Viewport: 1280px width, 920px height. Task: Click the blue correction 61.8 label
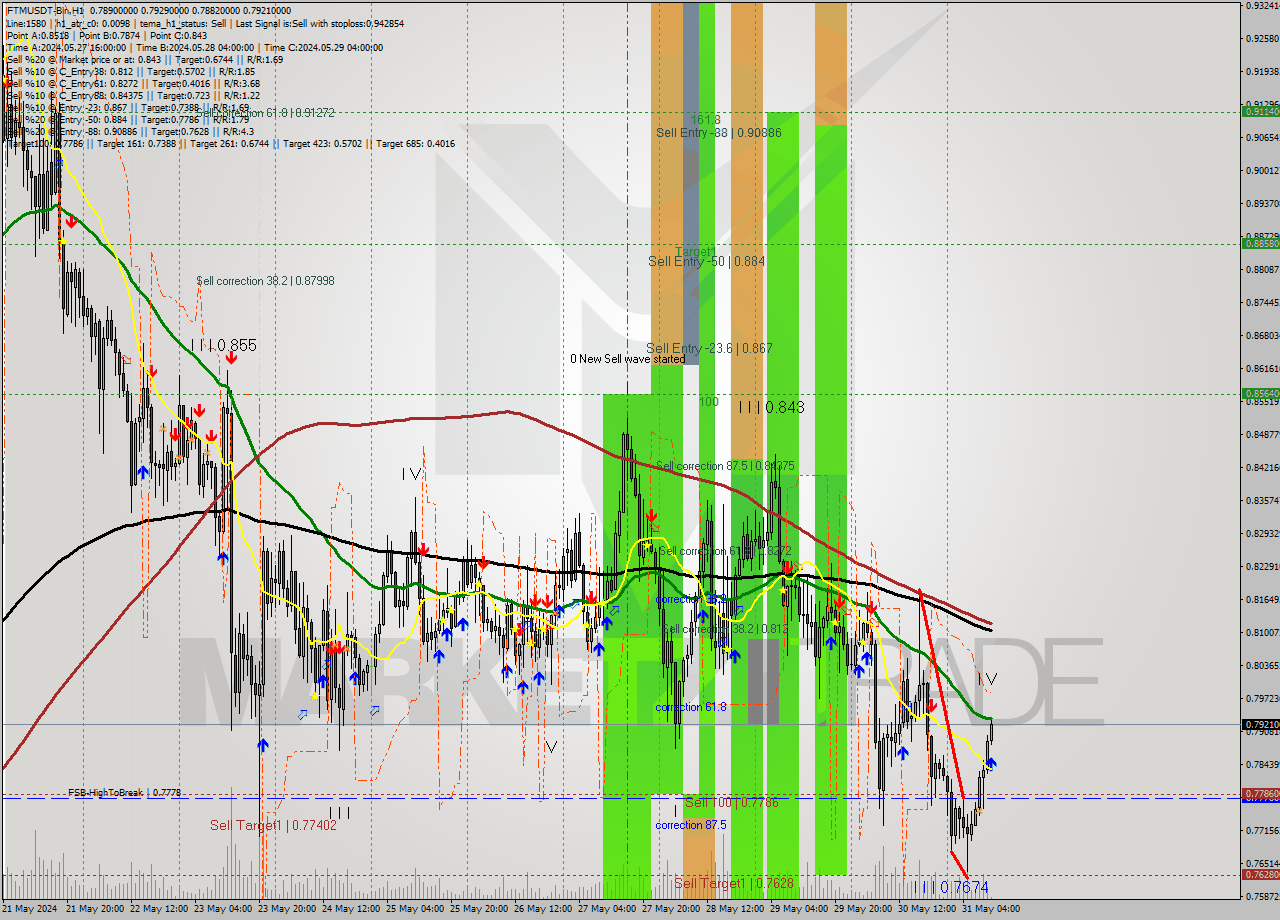point(691,707)
